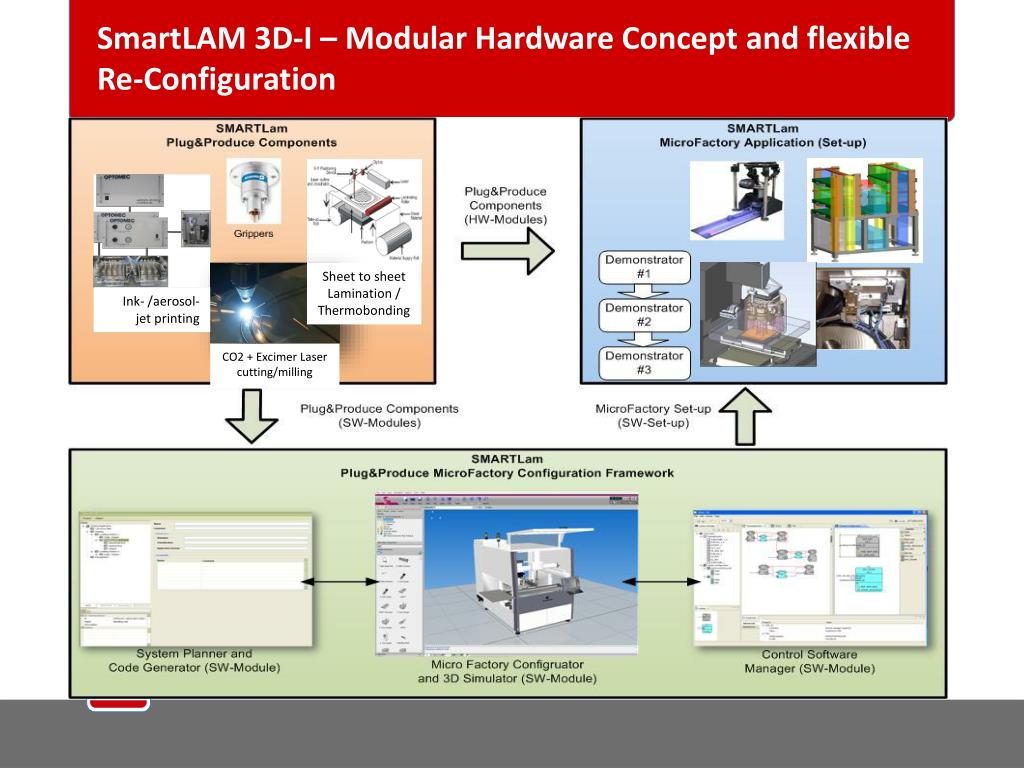Open the 3D Simulator micro factory screenshot
The image size is (1024, 768).
coord(507,574)
